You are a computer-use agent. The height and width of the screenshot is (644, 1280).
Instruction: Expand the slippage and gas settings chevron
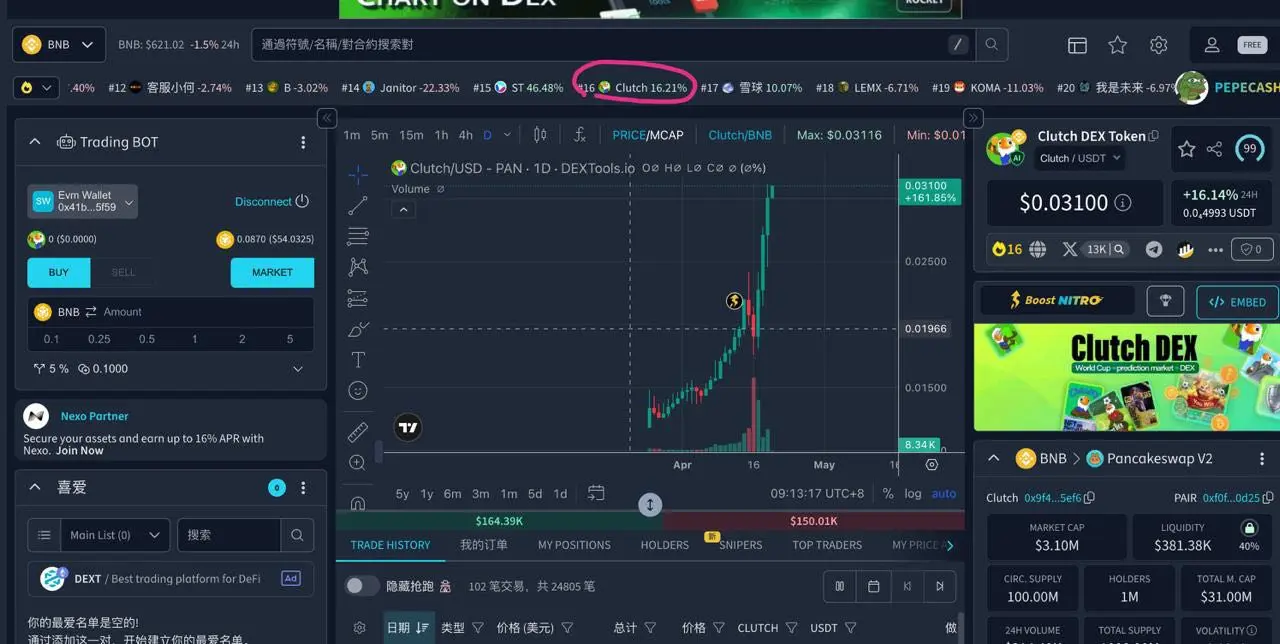[298, 369]
